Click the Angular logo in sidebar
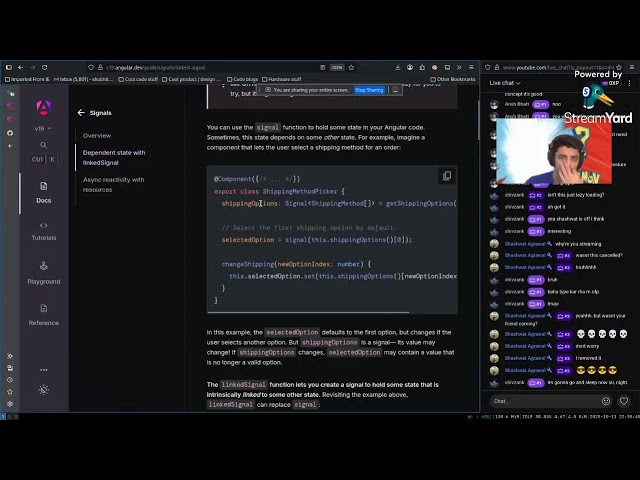 (44, 107)
